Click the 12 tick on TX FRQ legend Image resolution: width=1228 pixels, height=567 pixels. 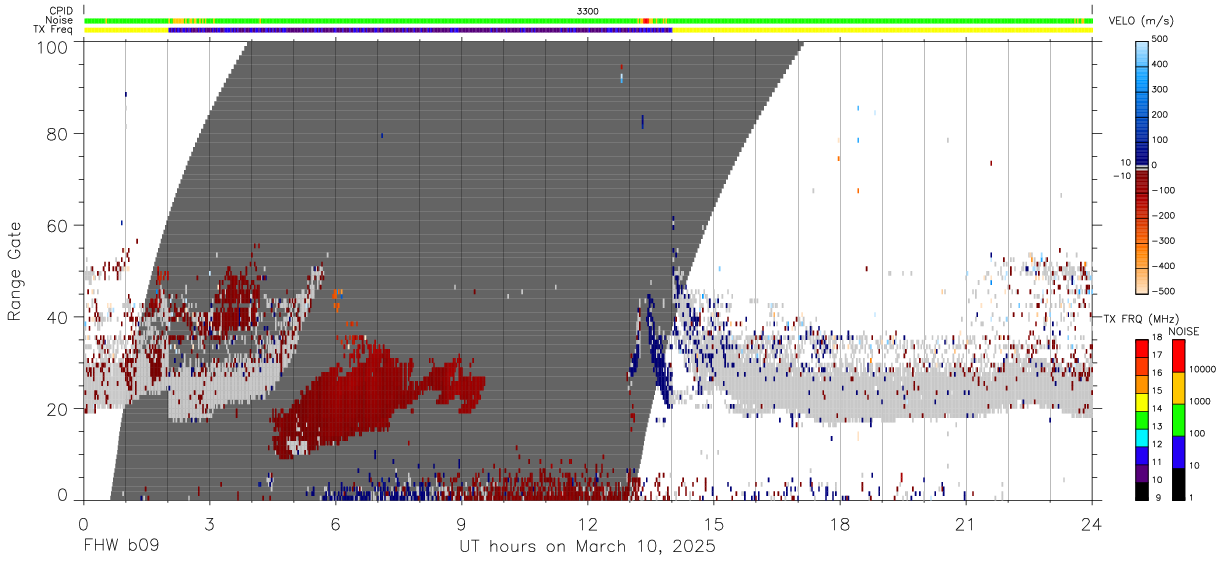click(1156, 444)
